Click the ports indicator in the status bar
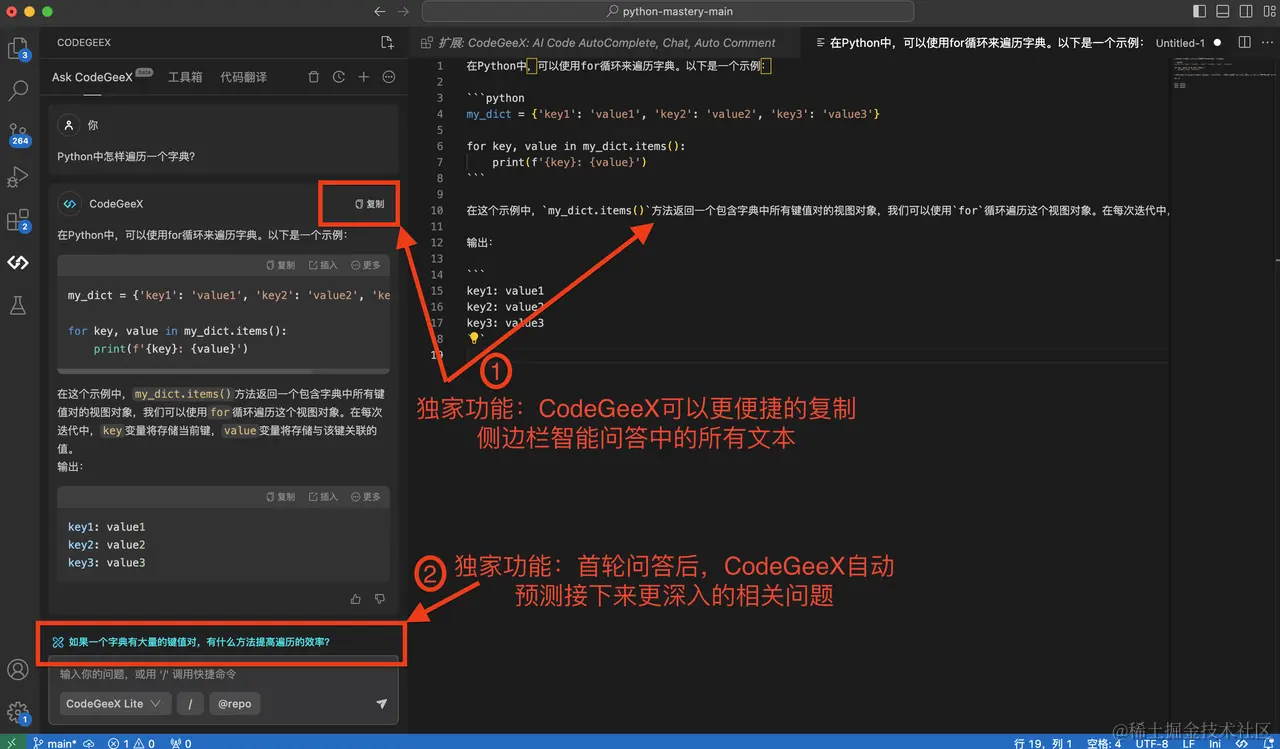This screenshot has width=1280, height=749. (181, 743)
